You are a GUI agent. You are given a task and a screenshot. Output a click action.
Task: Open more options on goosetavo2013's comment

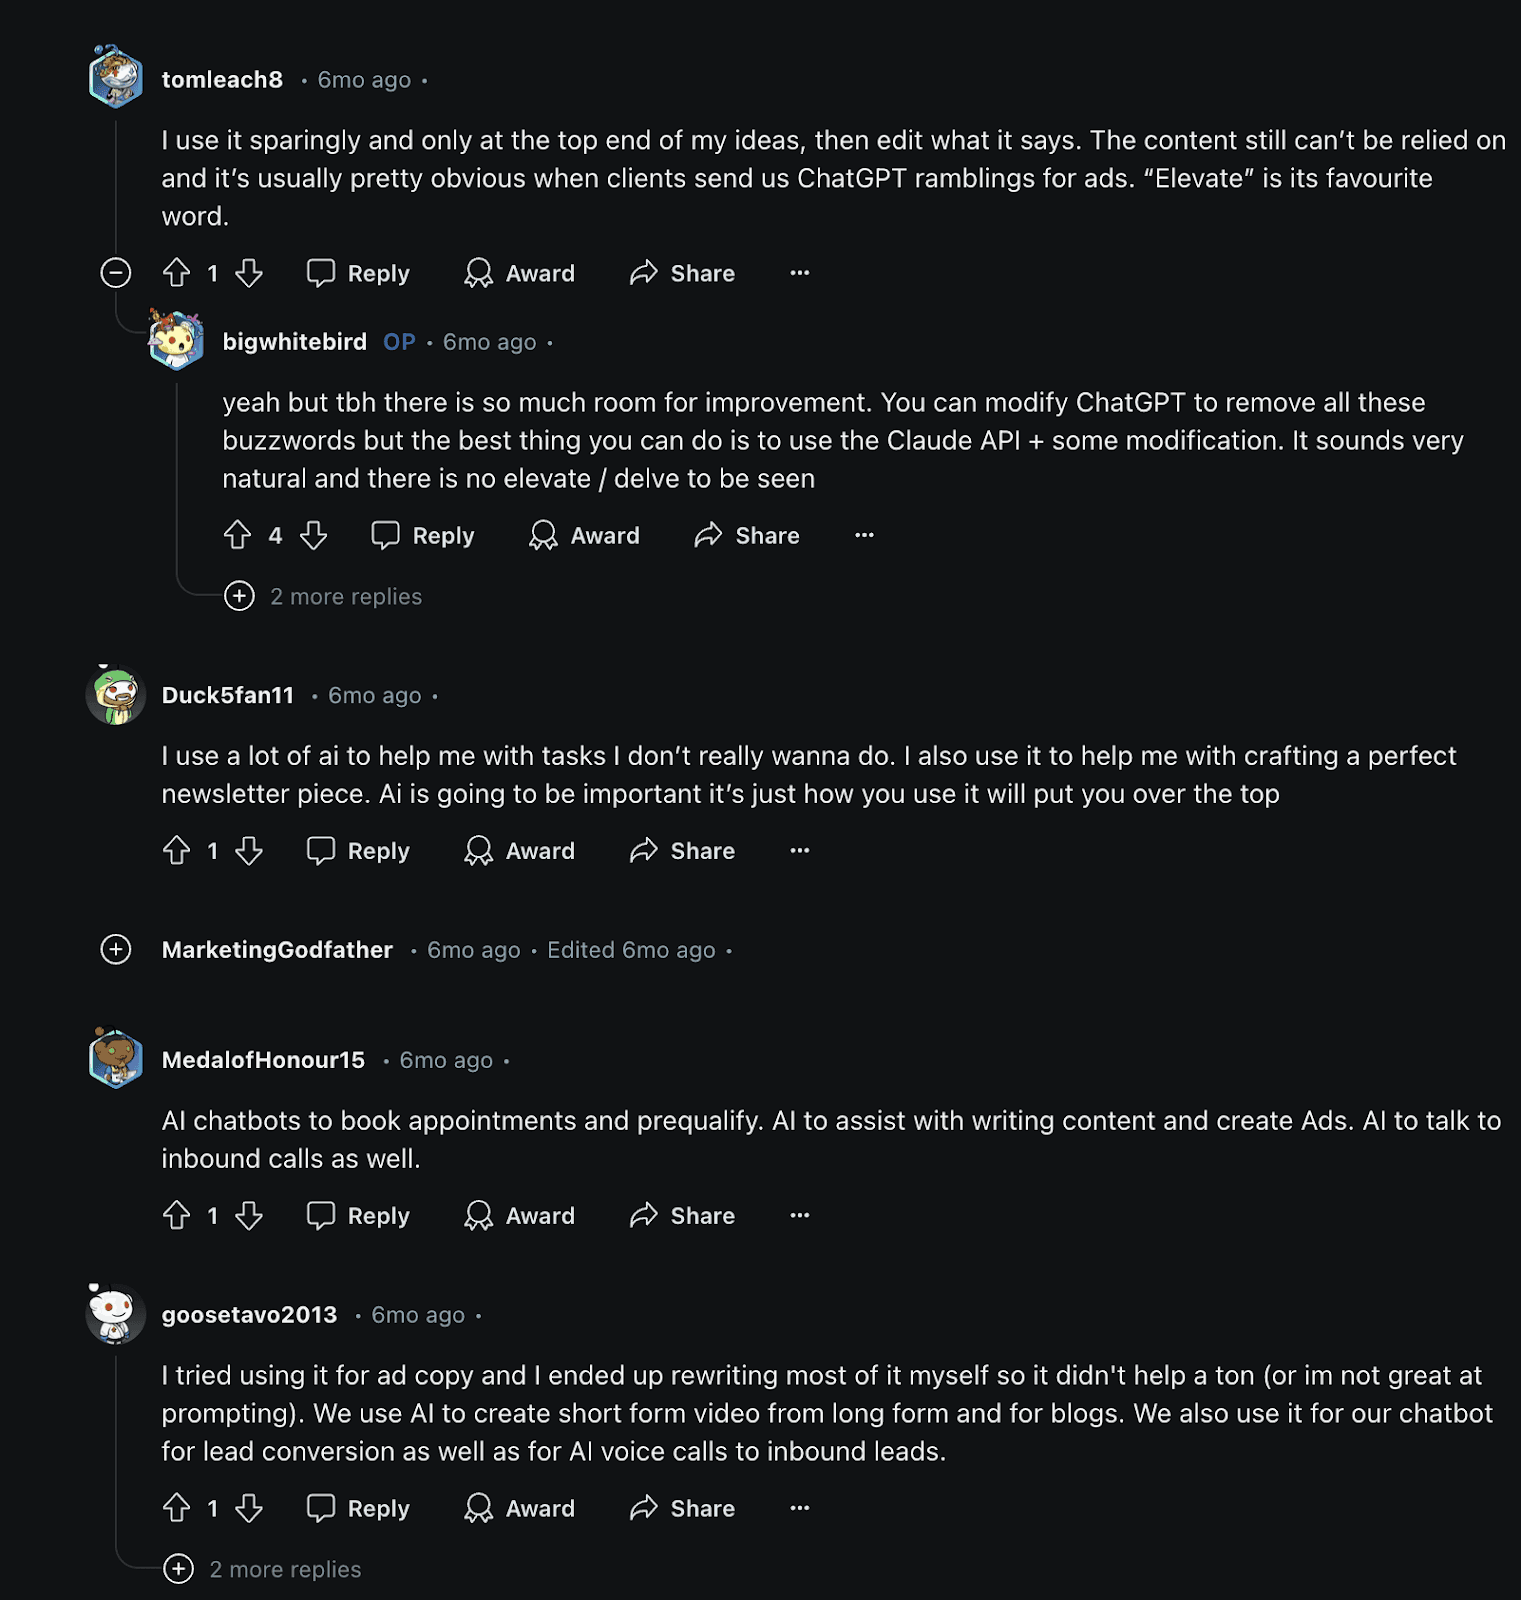800,1508
